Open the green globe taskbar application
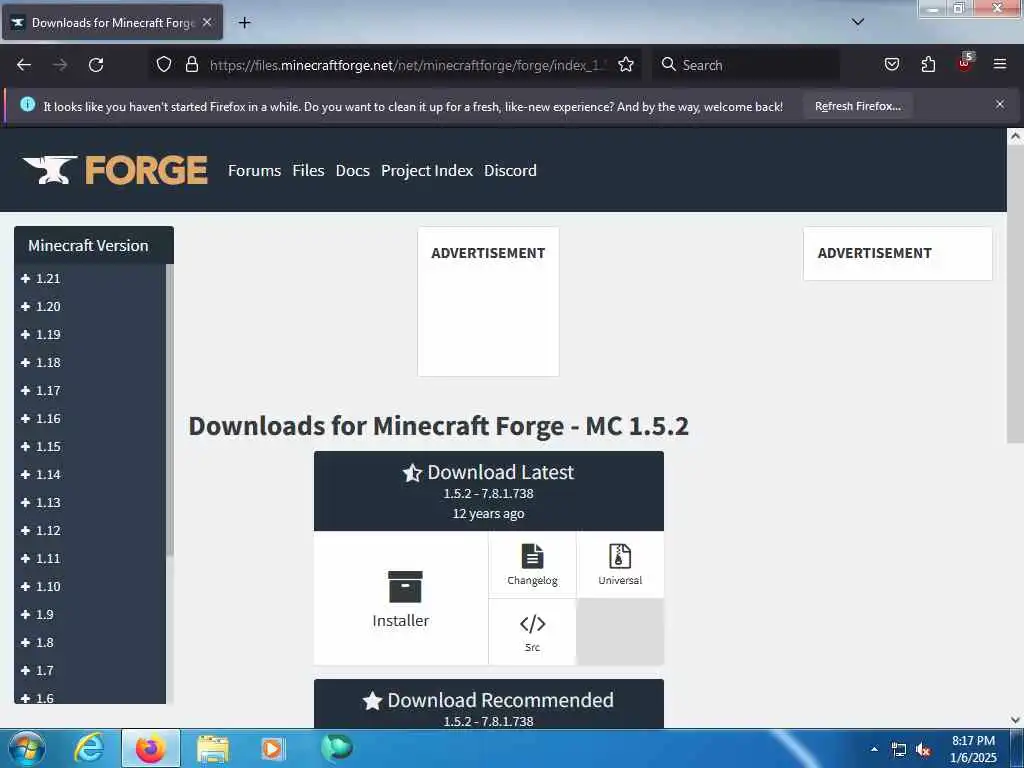Screen dimensions: 1024x768 [336, 748]
